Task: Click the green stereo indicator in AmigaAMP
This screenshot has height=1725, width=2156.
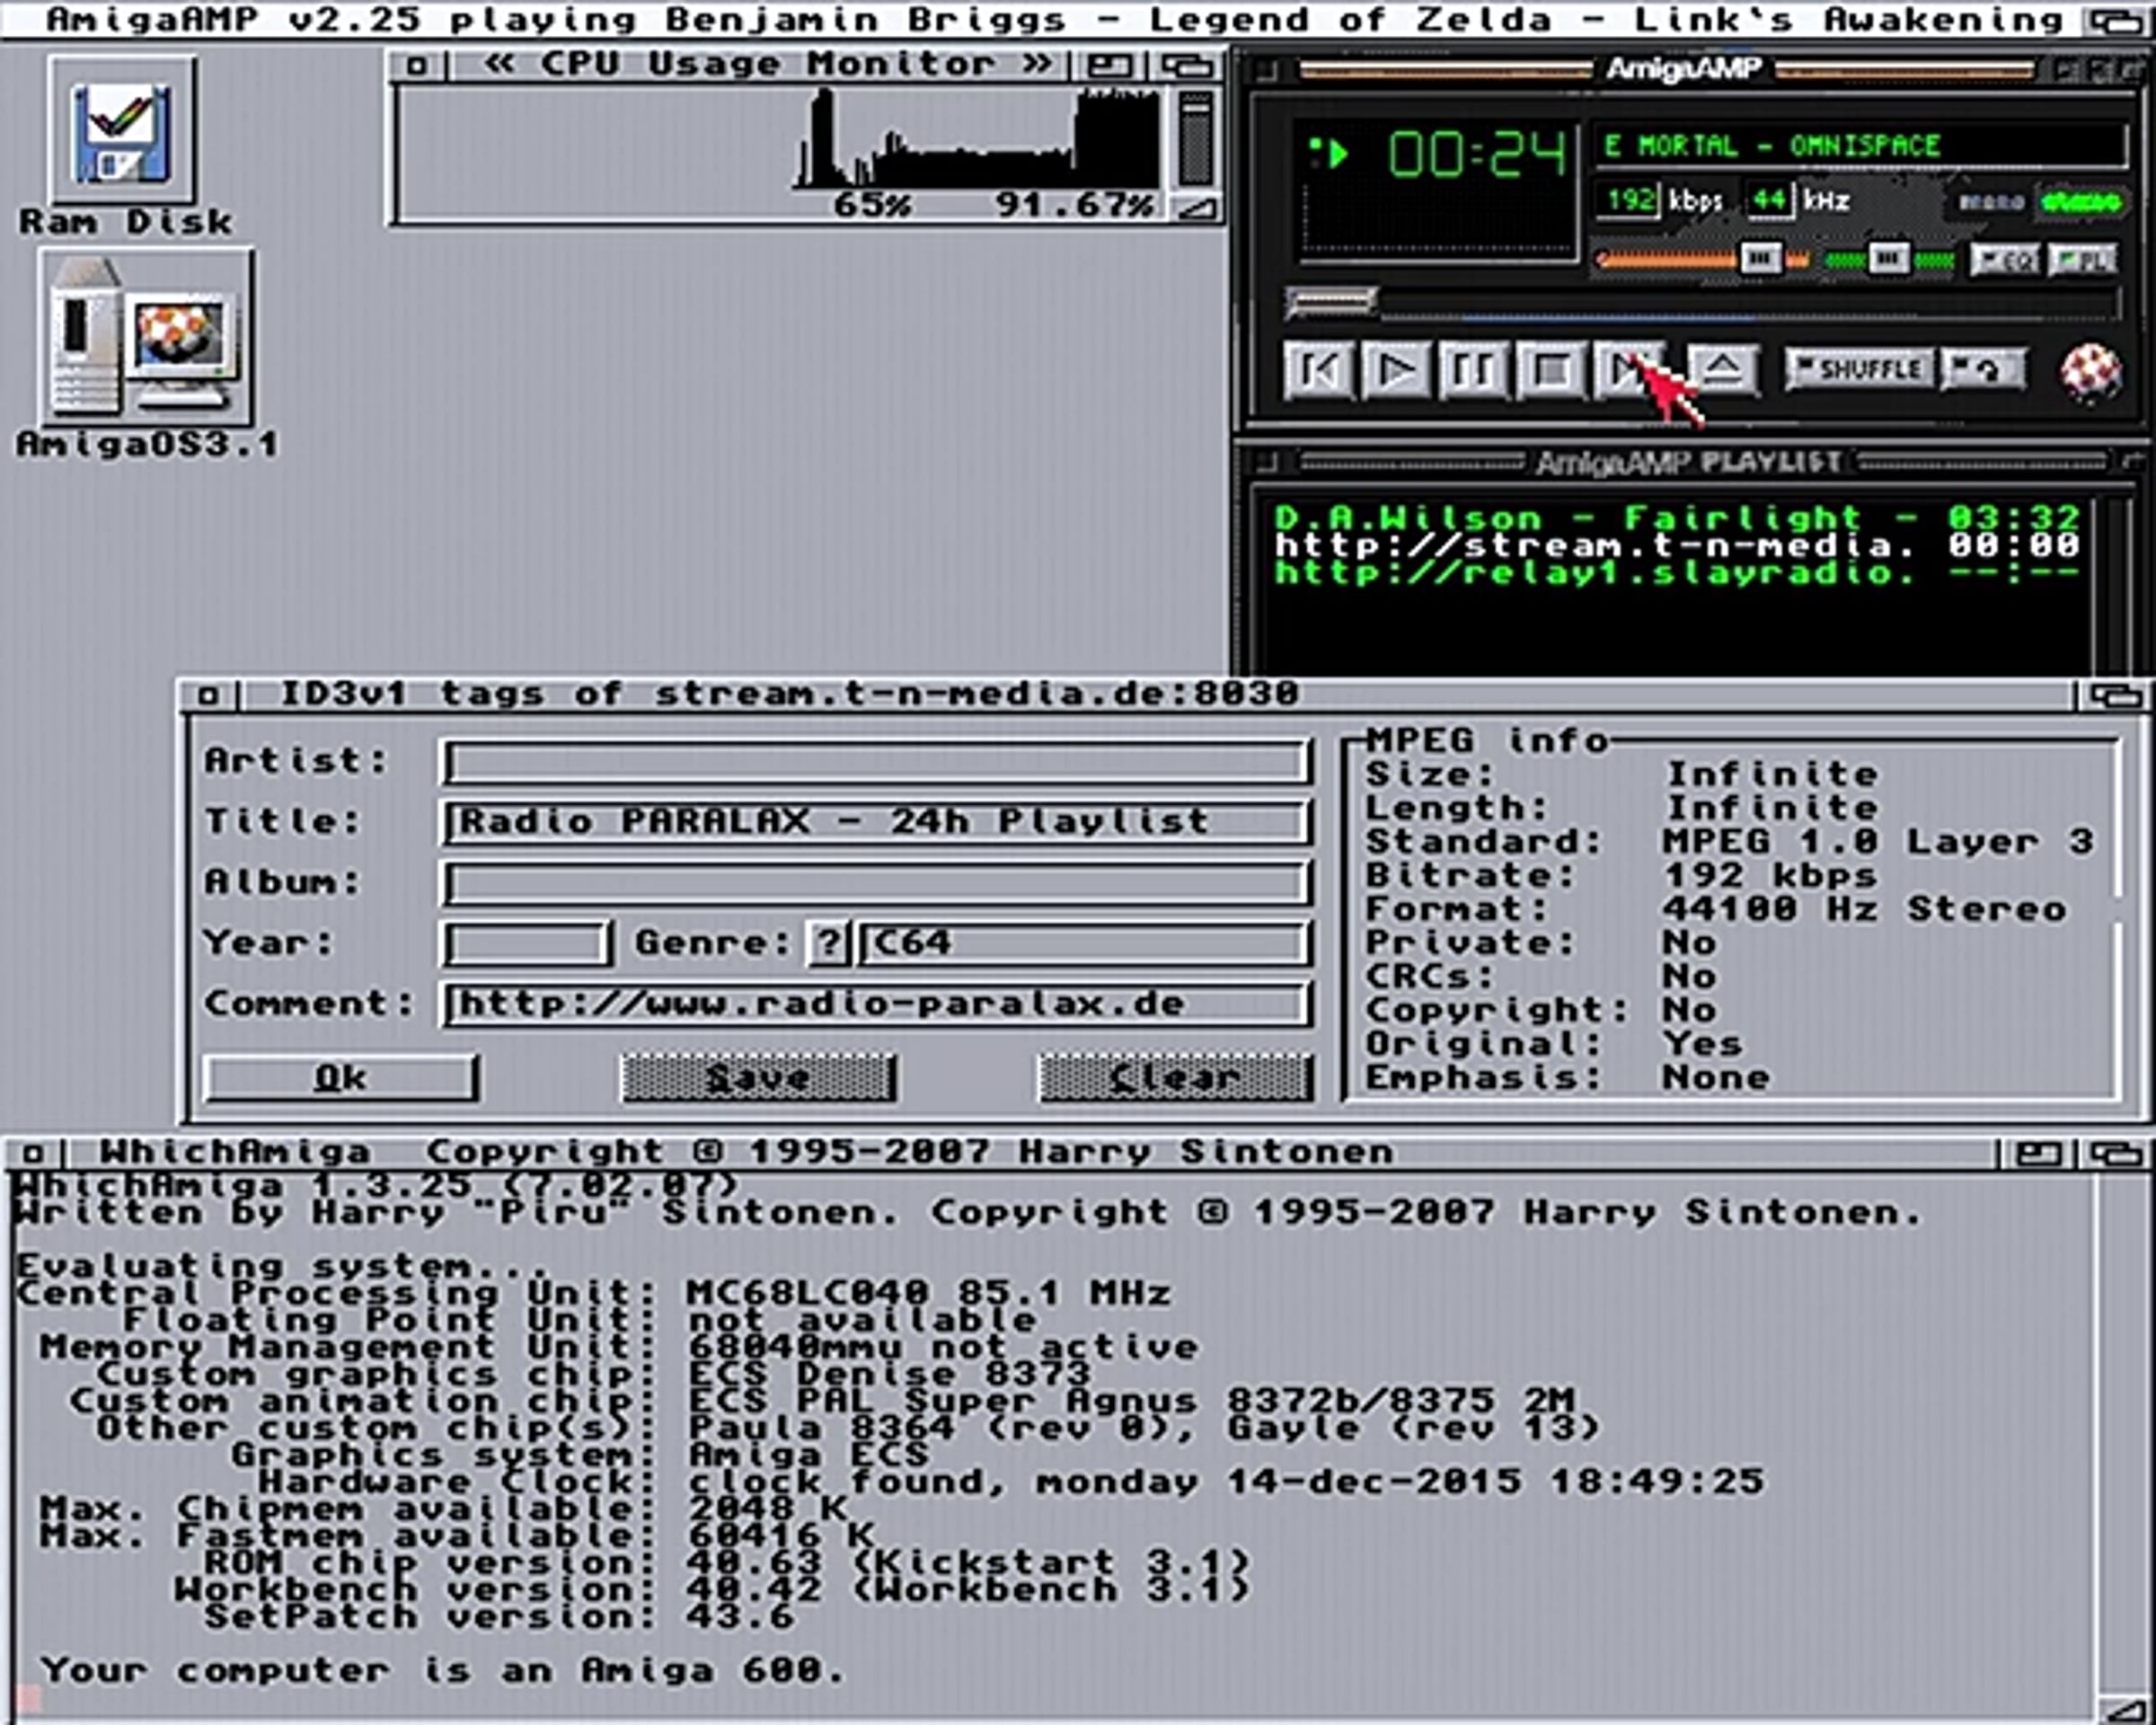Action: (x=2081, y=202)
